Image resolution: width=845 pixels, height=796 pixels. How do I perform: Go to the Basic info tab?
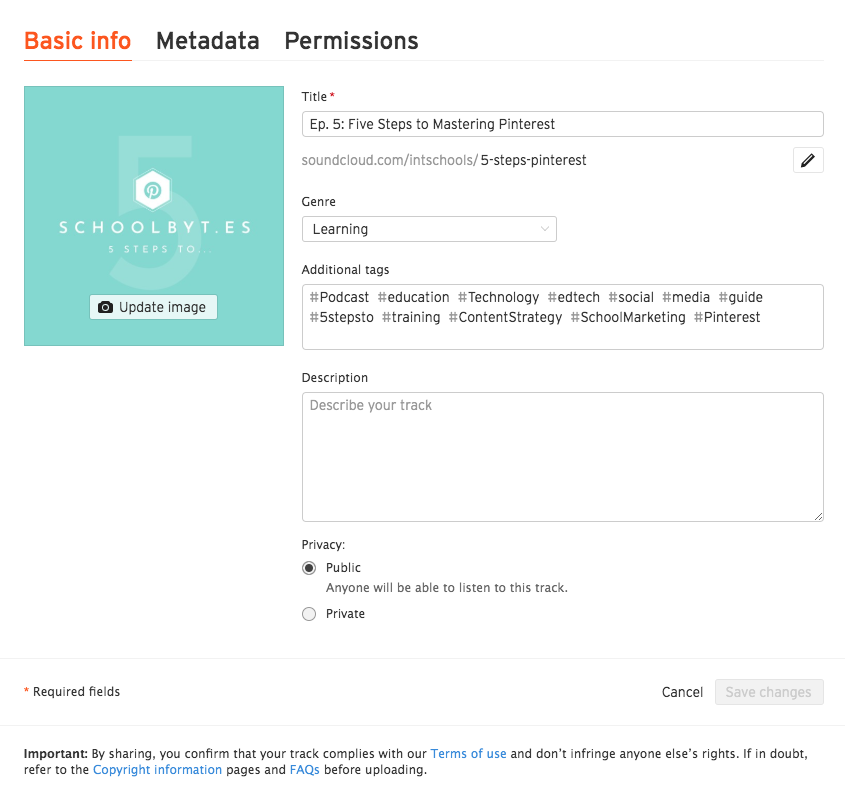(78, 41)
